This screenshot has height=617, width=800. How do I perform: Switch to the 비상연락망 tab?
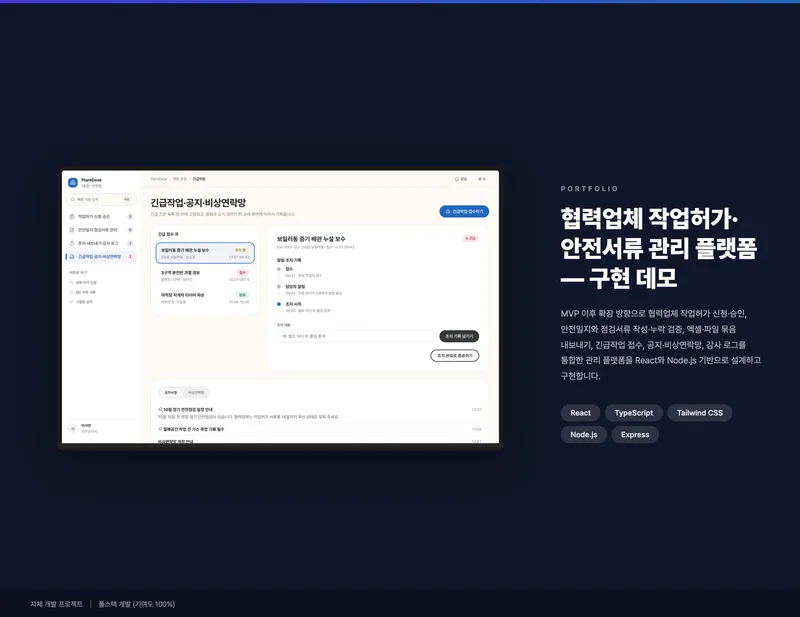(x=196, y=392)
